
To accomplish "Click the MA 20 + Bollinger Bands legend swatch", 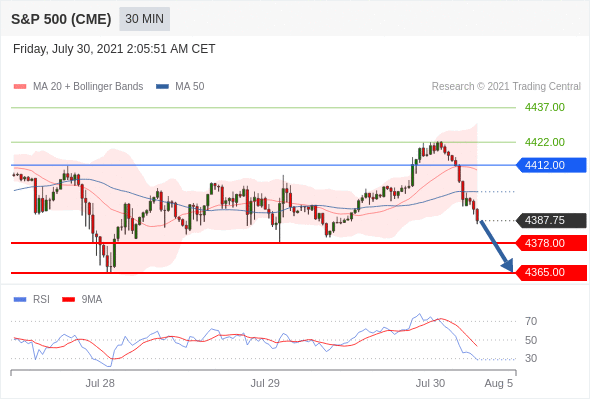I will point(20,87).
